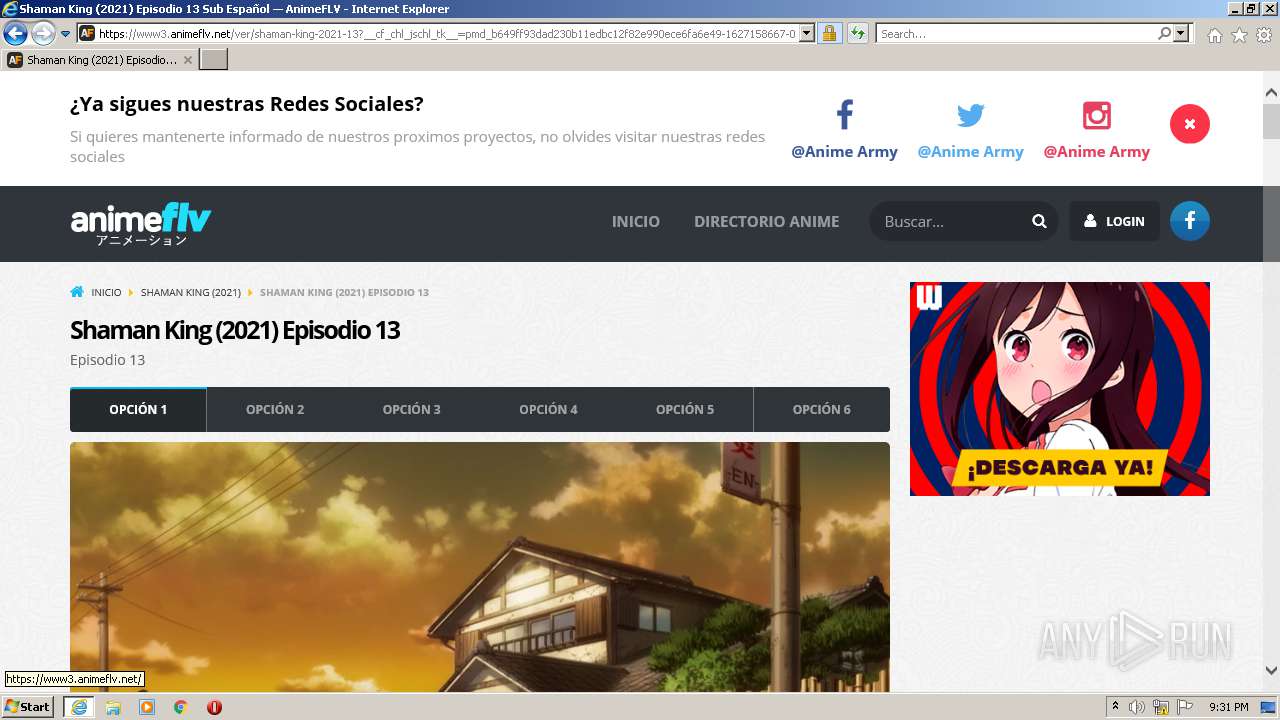Open the search provider dropdown arrow
Viewport: 1280px width, 720px height.
point(1182,33)
